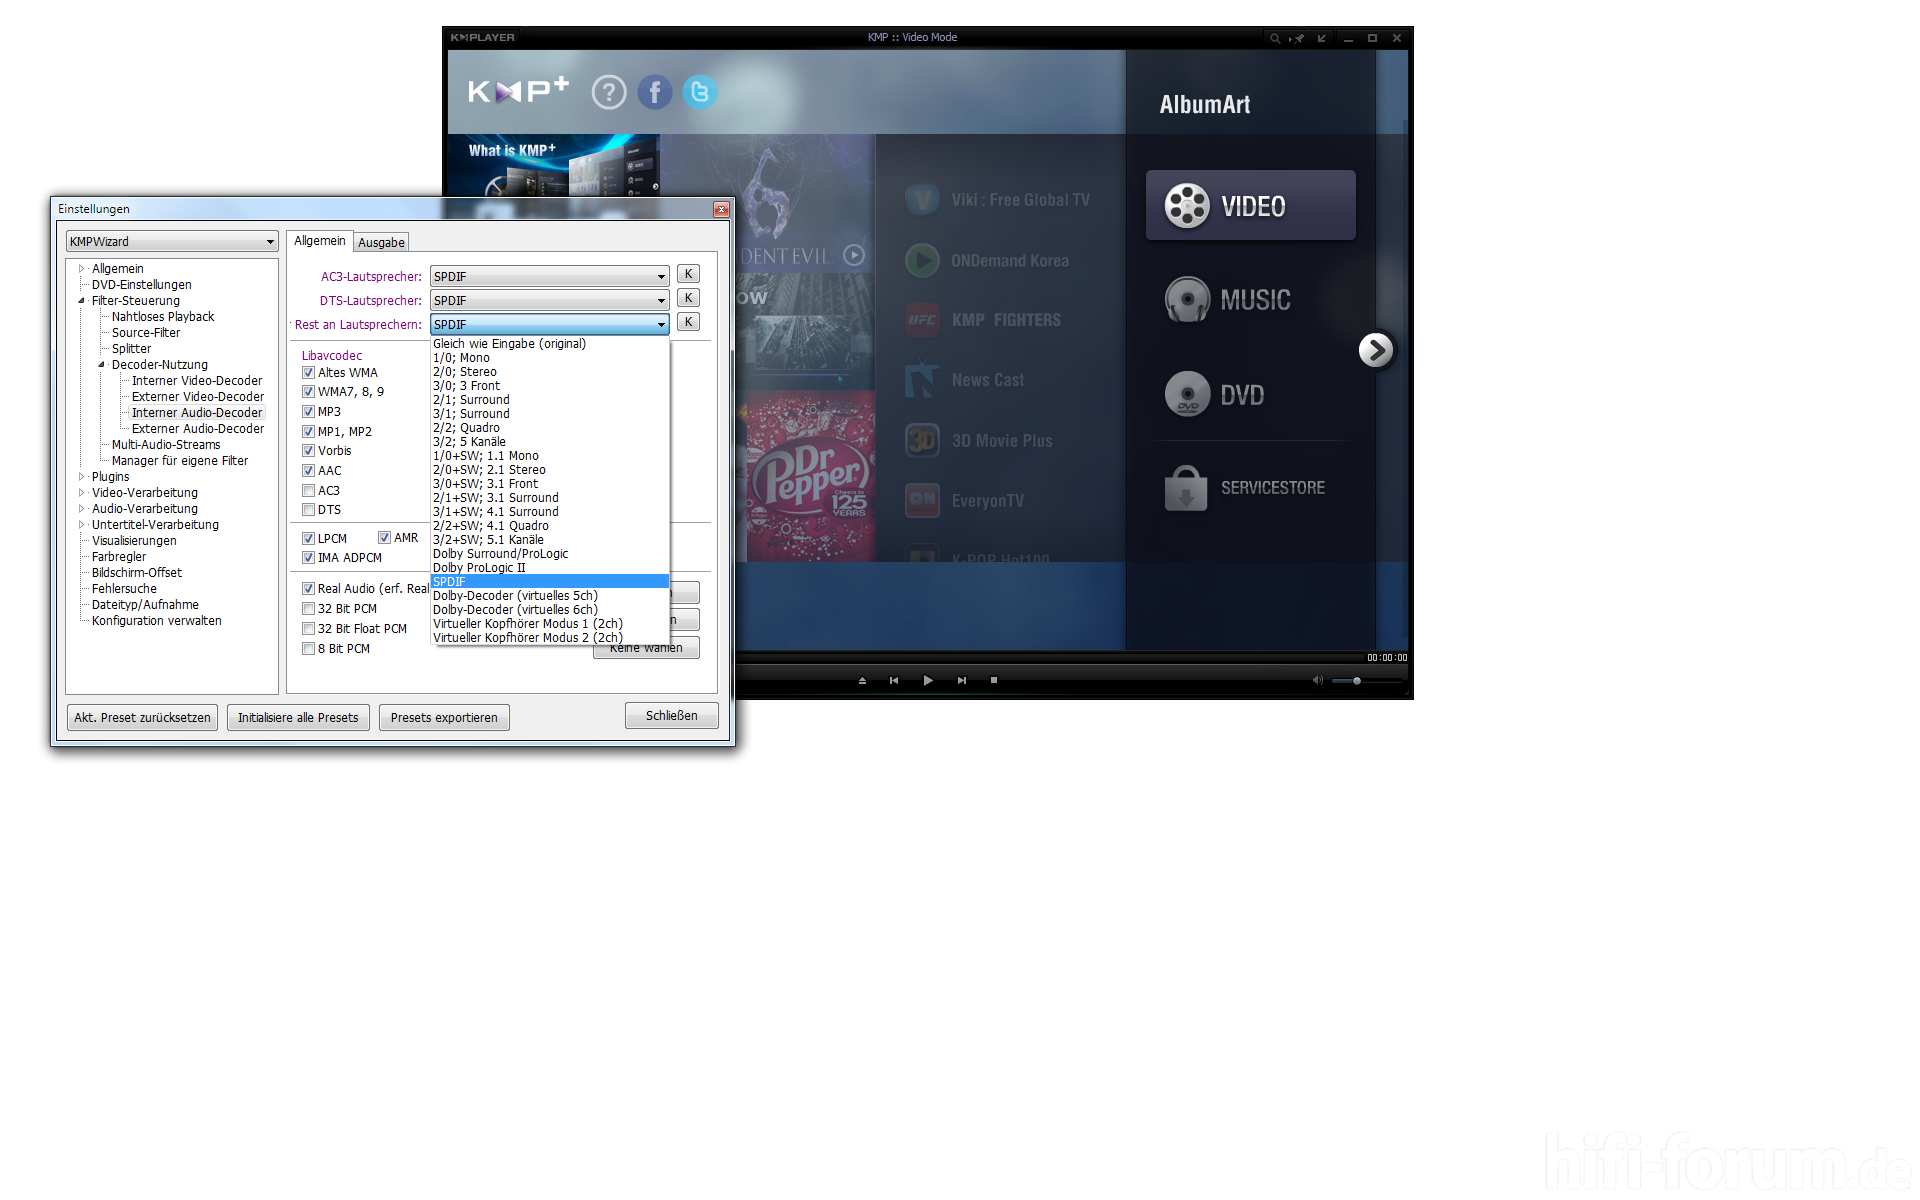The image size is (1920, 1200).
Task: Open the Facebook icon in KMPlayer
Action: tap(655, 92)
